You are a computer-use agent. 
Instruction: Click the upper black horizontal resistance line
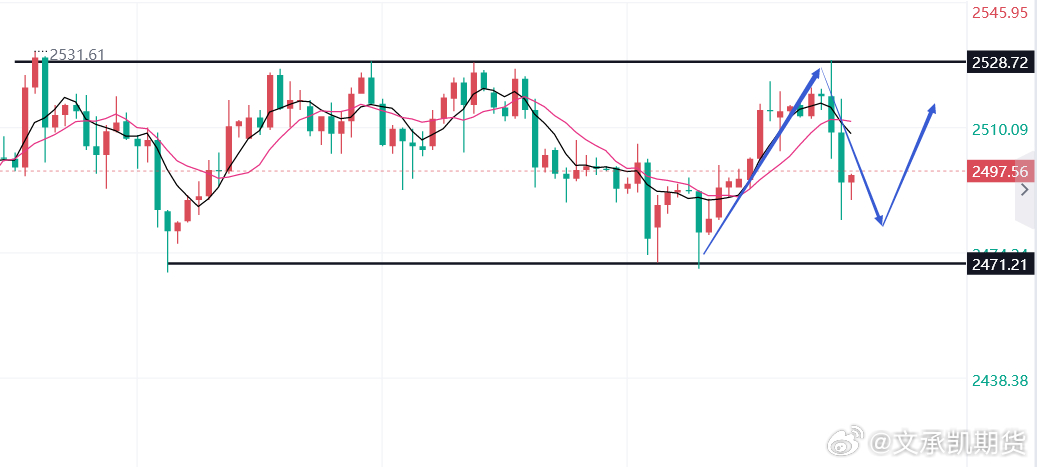coord(500,62)
